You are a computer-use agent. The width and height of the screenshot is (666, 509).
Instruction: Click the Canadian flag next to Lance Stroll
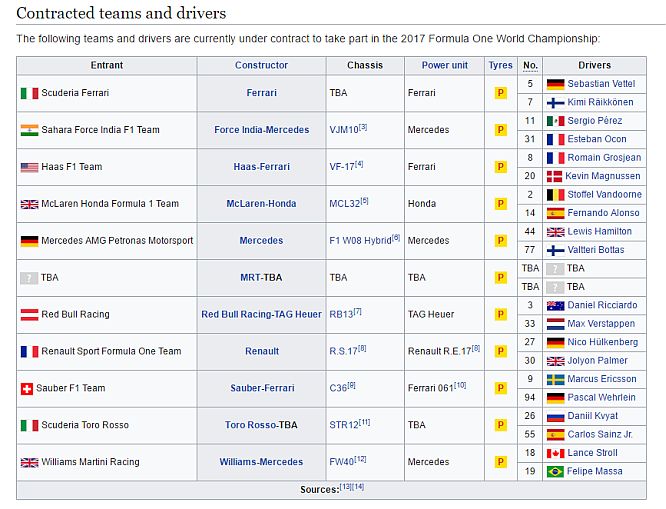[555, 453]
